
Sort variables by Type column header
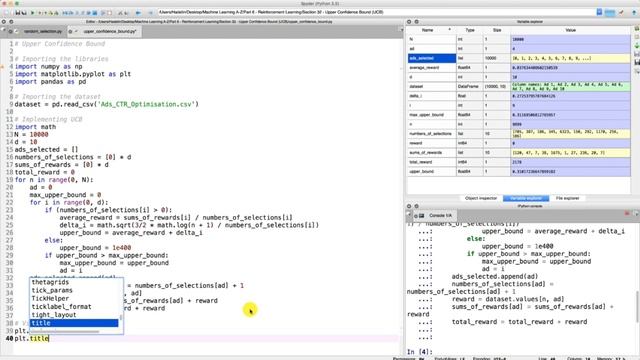470,30
